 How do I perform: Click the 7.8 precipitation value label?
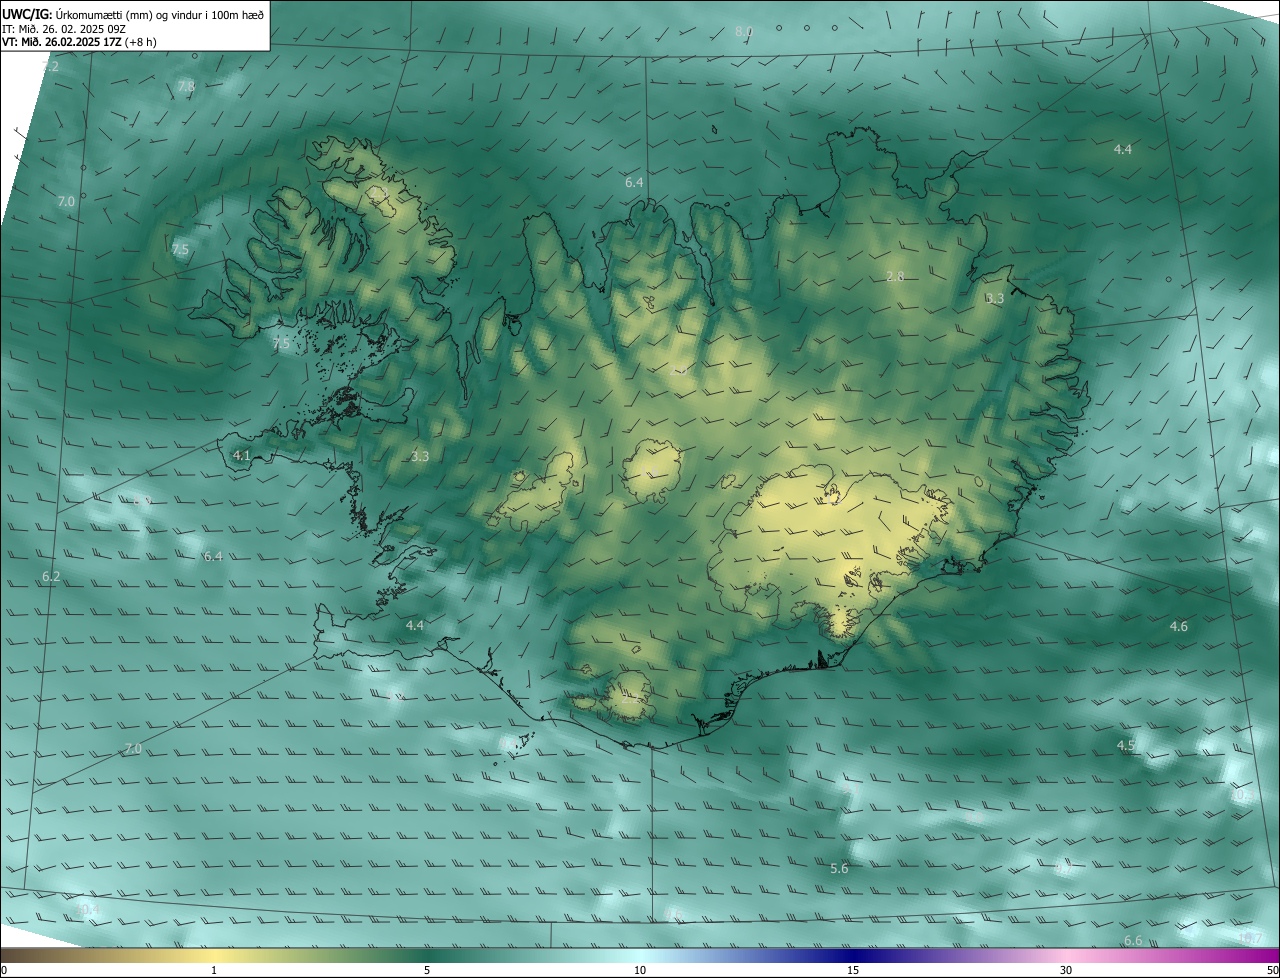(x=186, y=87)
